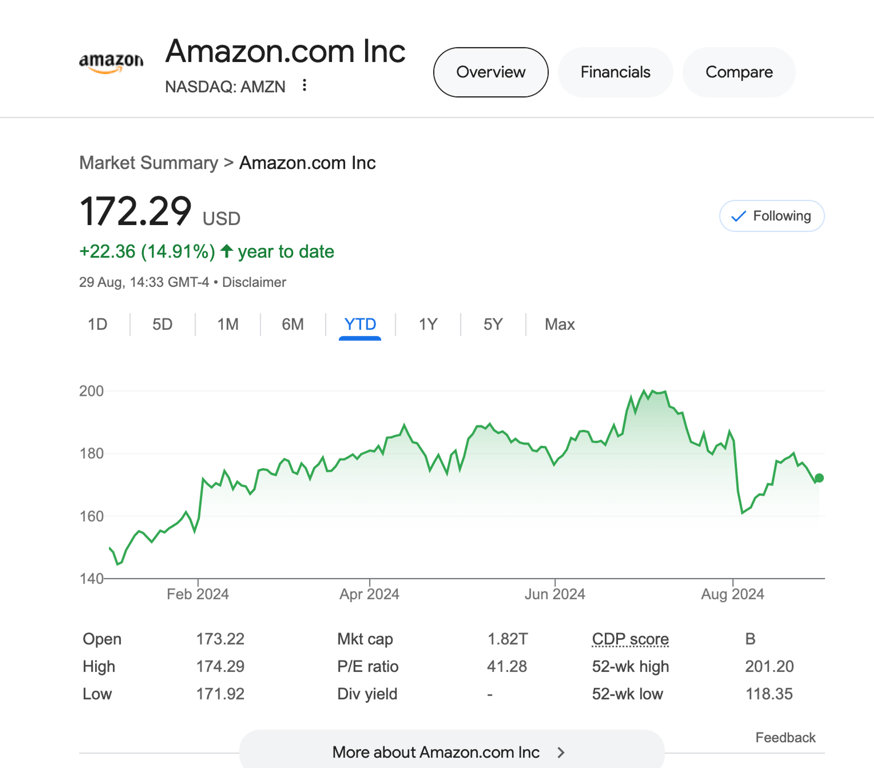The height and width of the screenshot is (768, 874).
Task: Open the Financials tab
Action: pyautogui.click(x=615, y=72)
